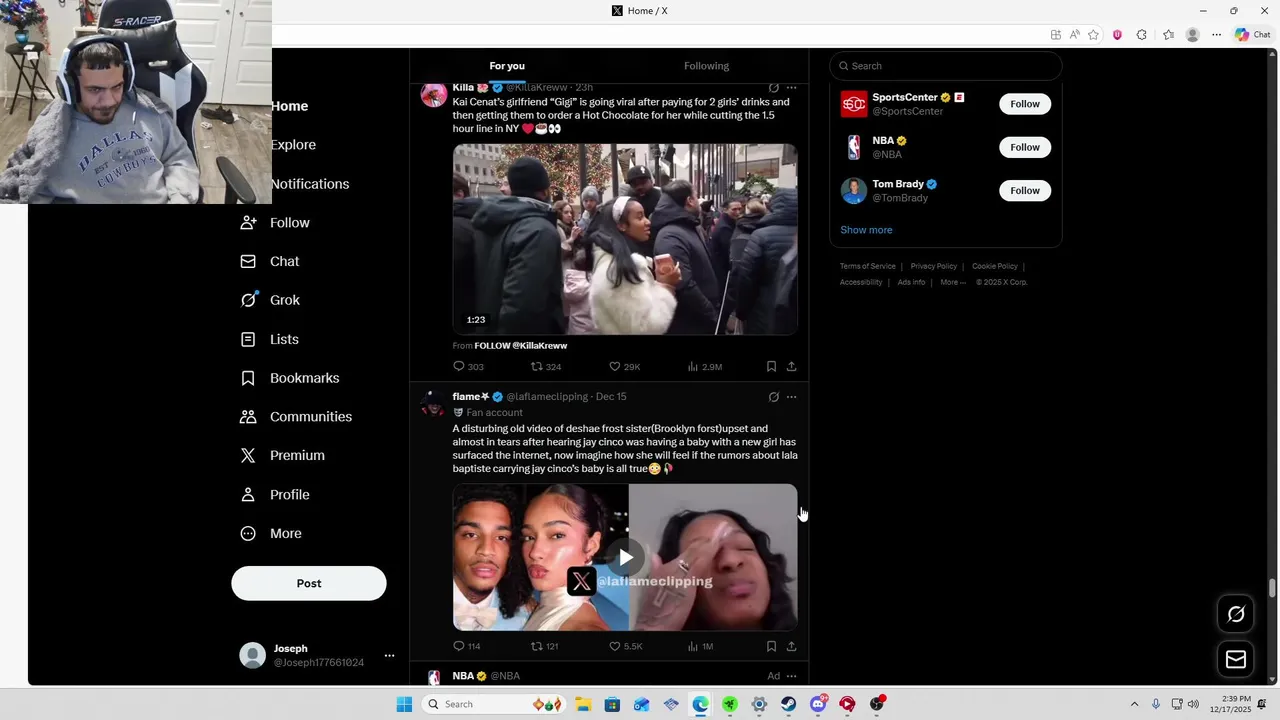
Task: Open Killa's 1:23 video thumbnail
Action: (625, 239)
